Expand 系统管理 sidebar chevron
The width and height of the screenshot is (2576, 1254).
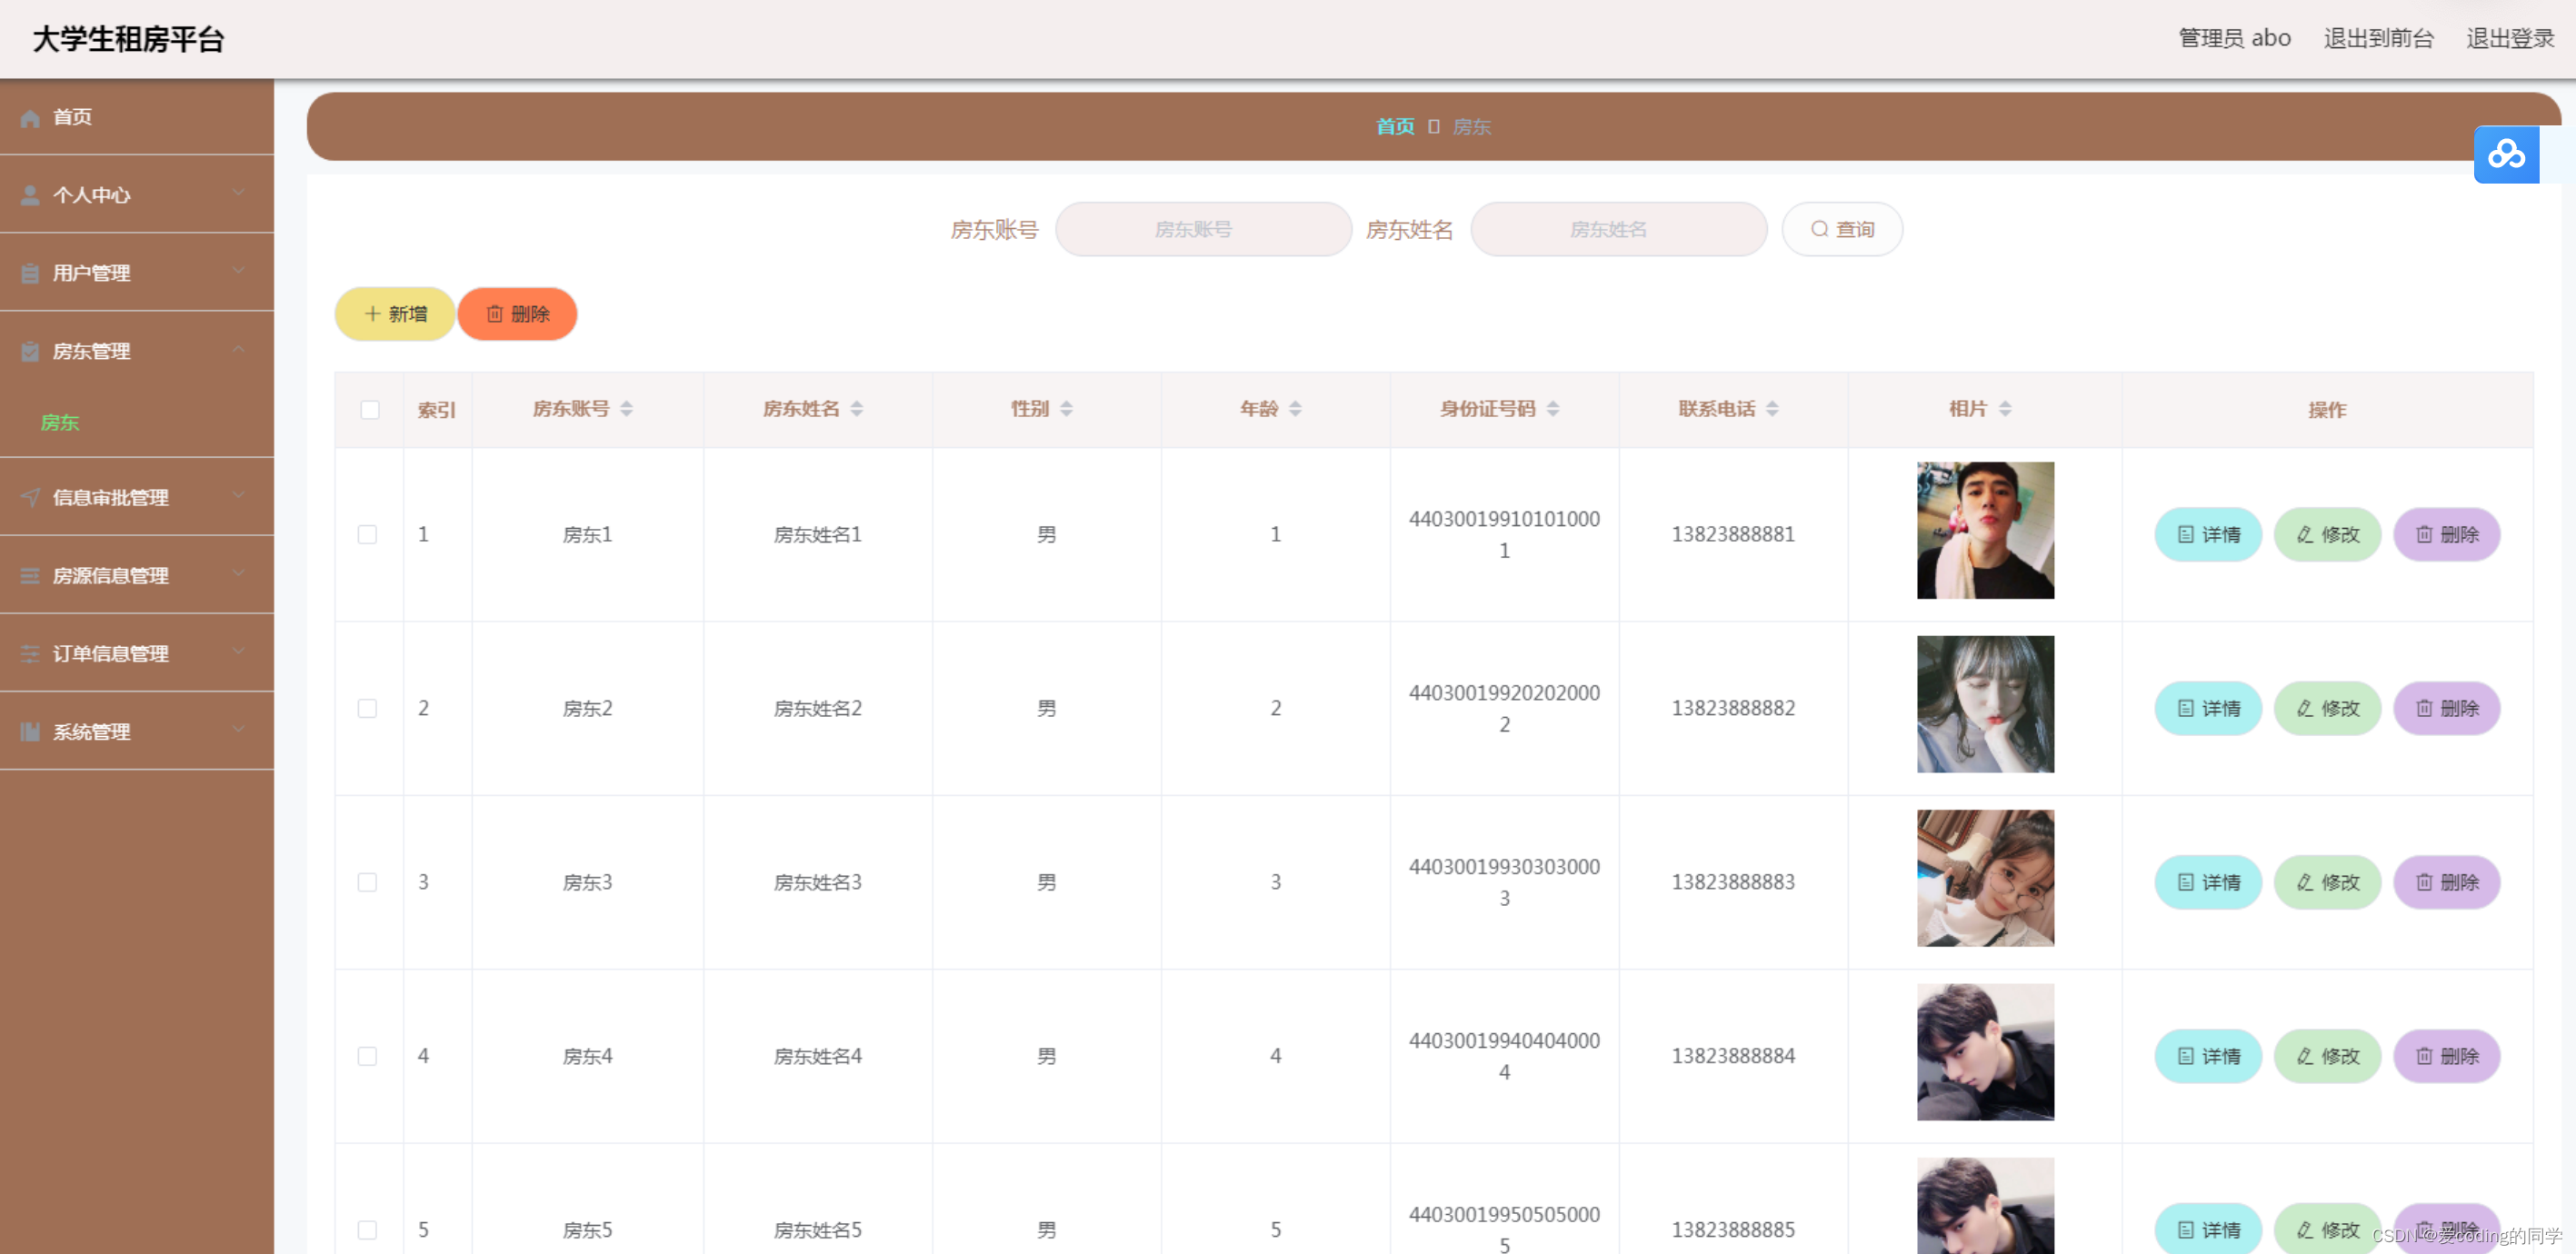[x=238, y=730]
